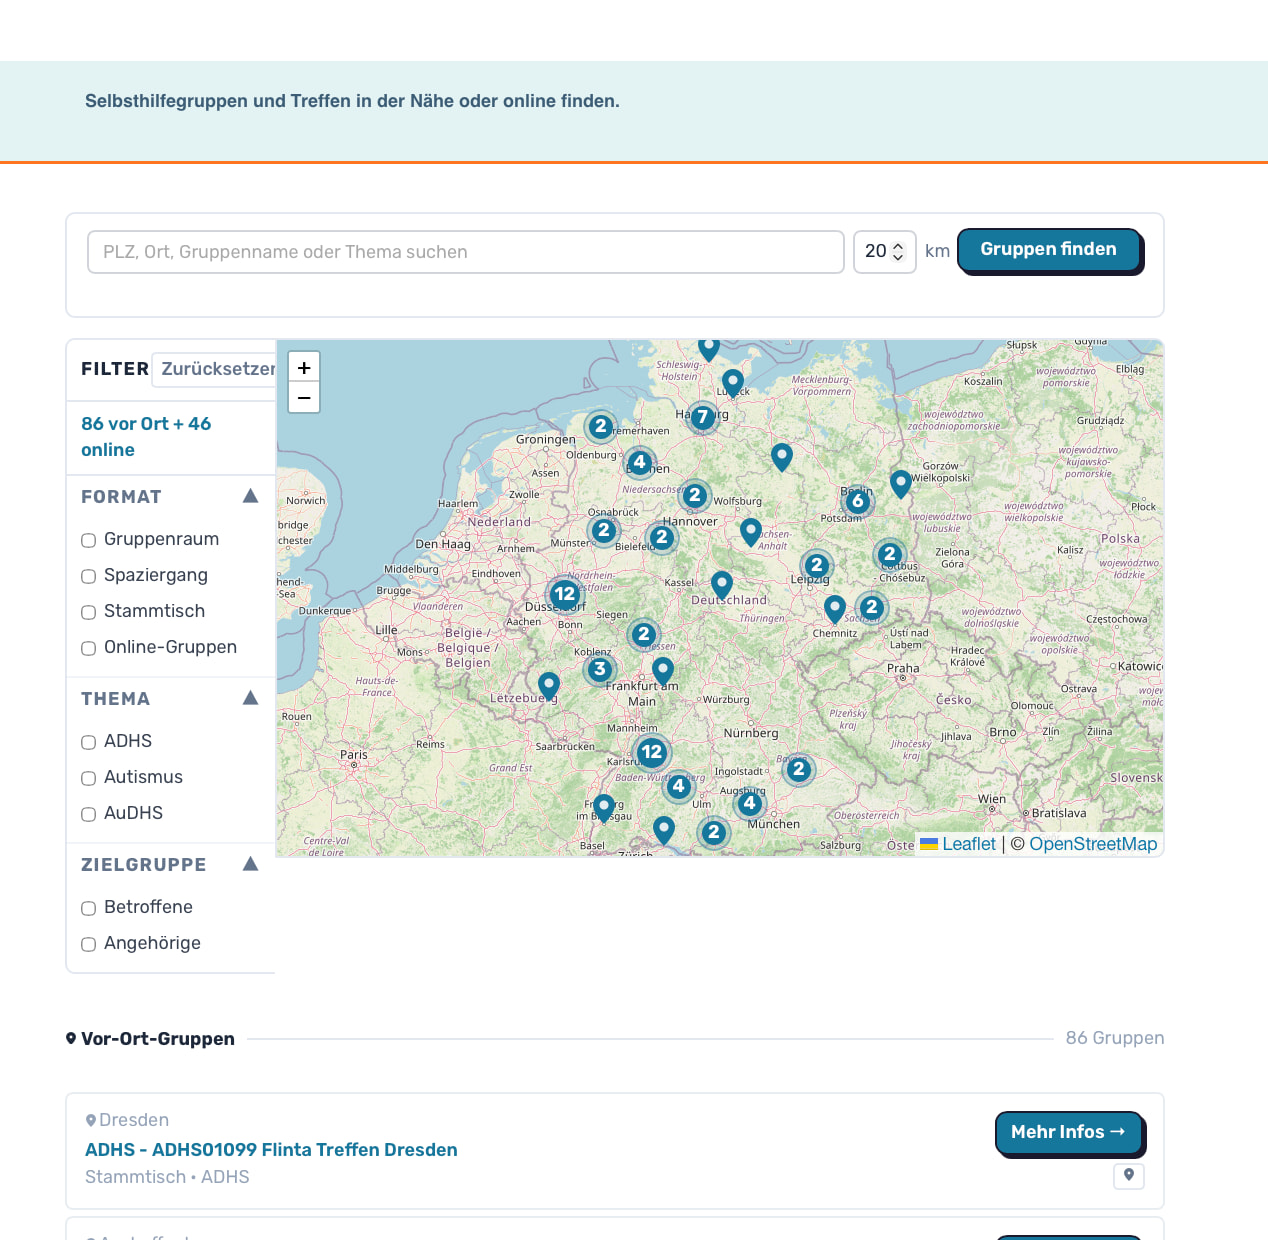Tick the ADHS theme checkbox
1268x1240 pixels.
pos(89,742)
